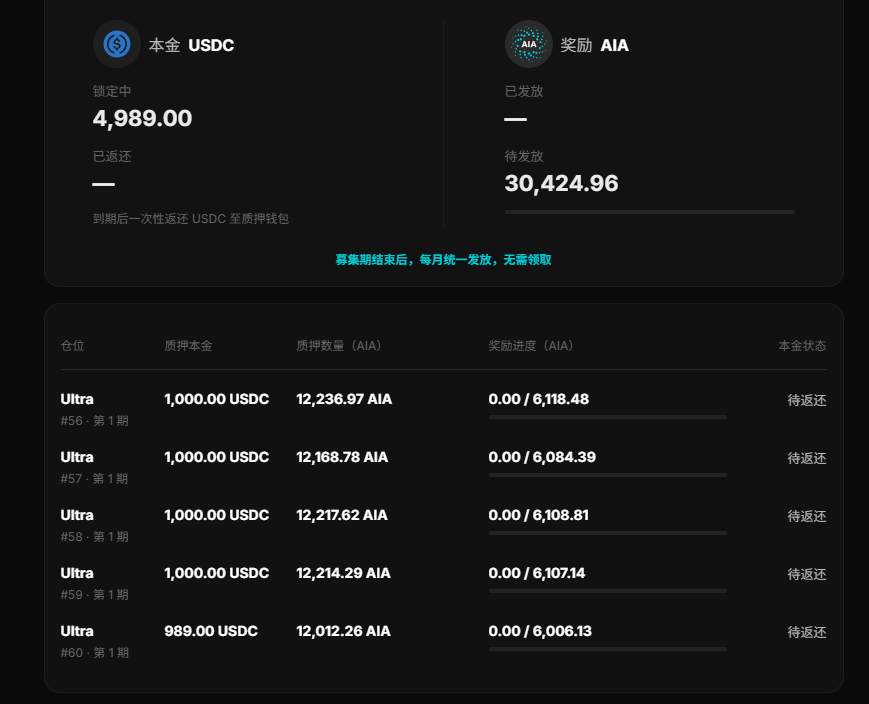Image resolution: width=869 pixels, height=704 pixels.
Task: Click the 仓位 column header
Action: pyautogui.click(x=73, y=346)
